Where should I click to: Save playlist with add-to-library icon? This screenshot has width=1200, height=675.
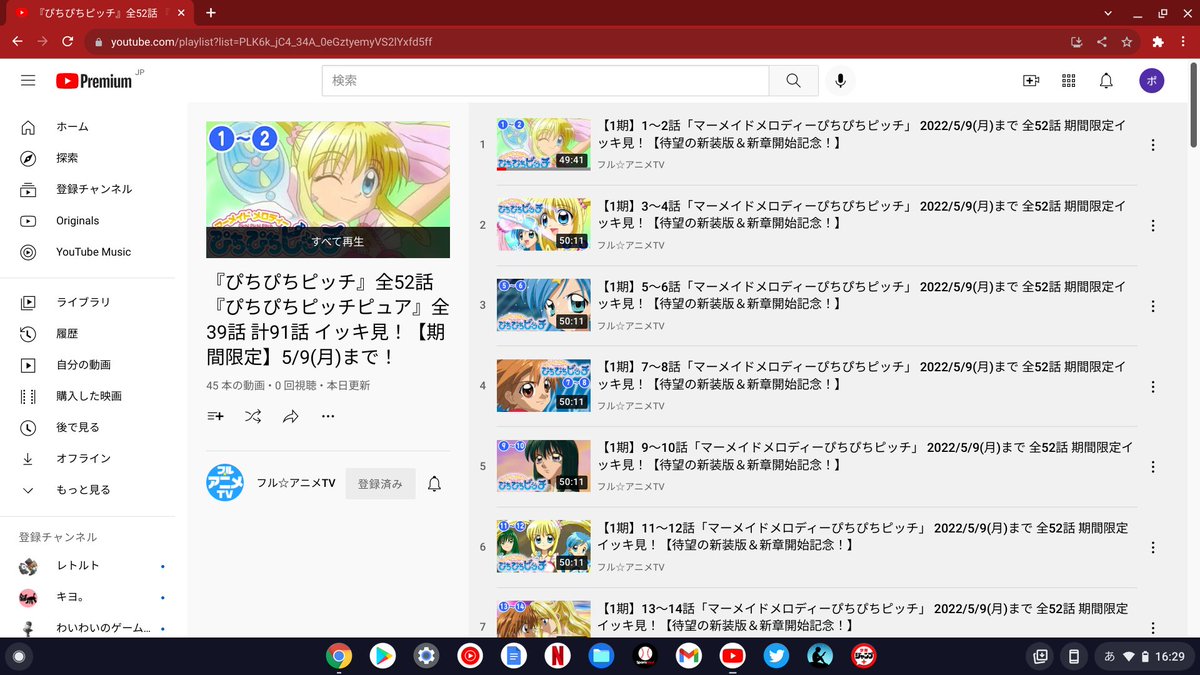(215, 416)
